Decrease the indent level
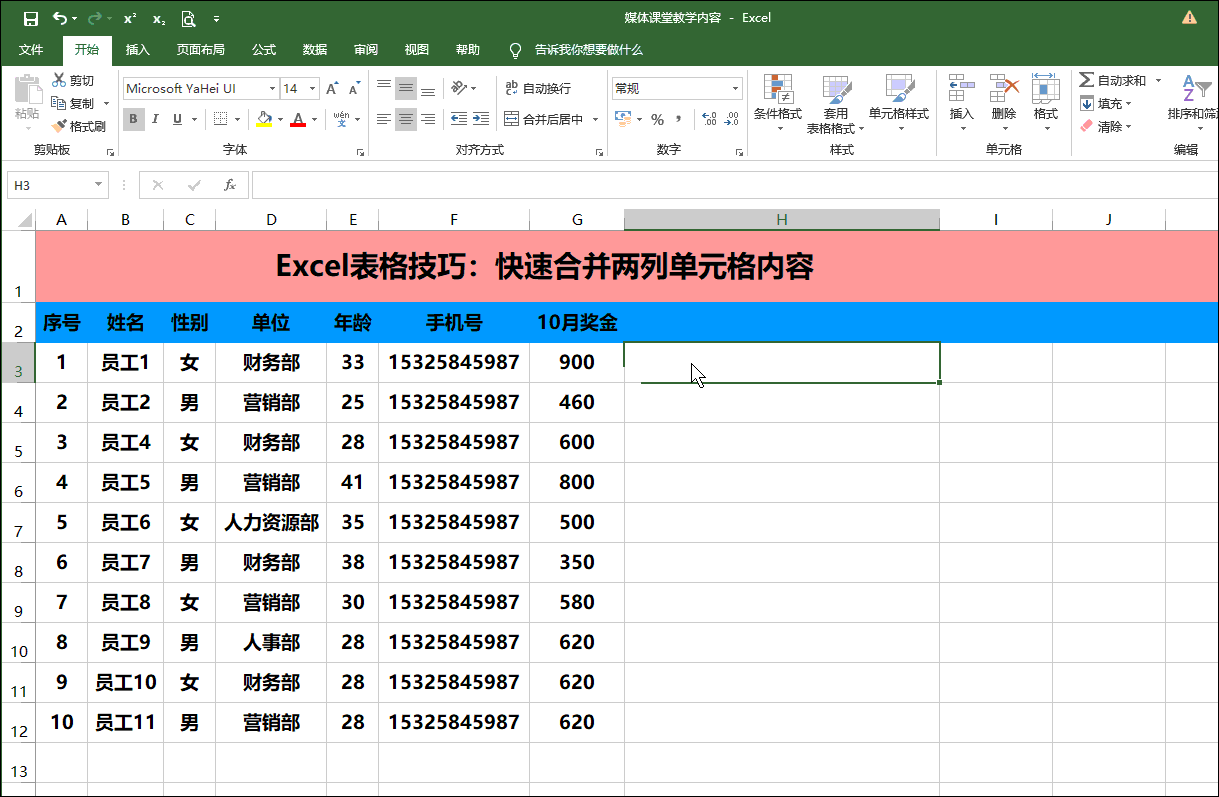Screen dimensions: 1219x797 (x=459, y=119)
